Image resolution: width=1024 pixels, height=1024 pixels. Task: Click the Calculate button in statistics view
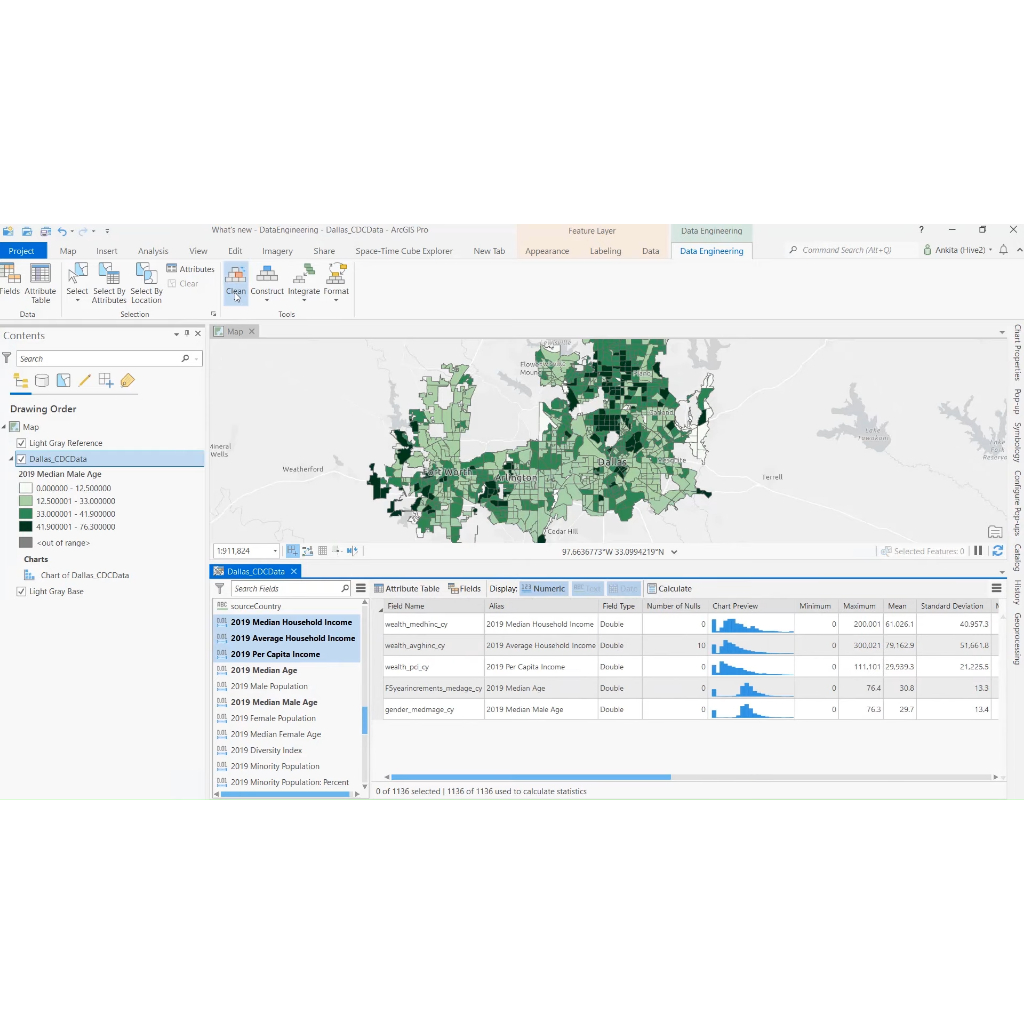669,589
